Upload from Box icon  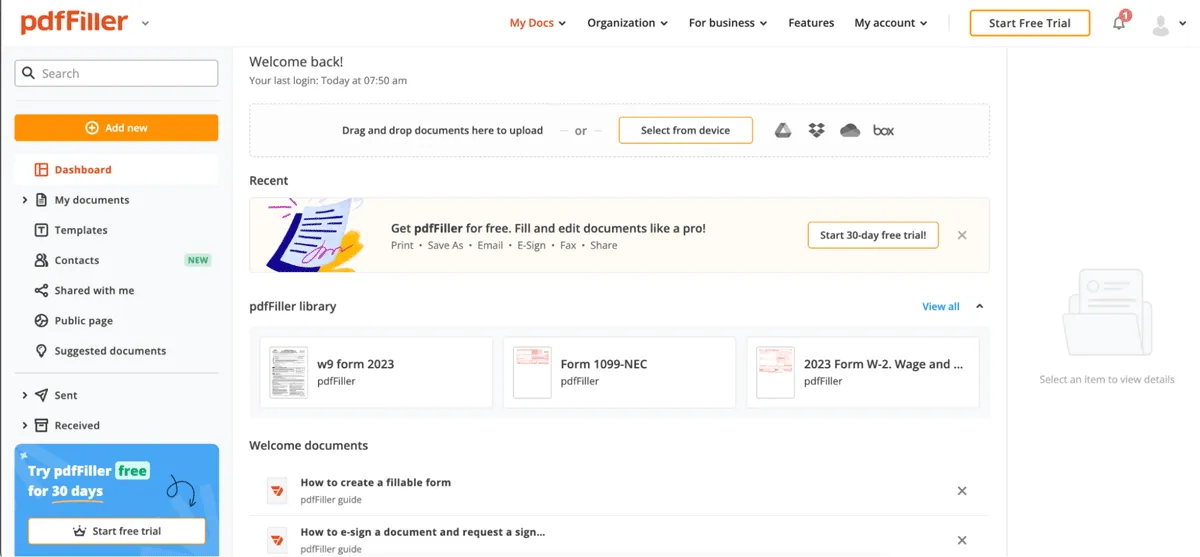tap(883, 130)
